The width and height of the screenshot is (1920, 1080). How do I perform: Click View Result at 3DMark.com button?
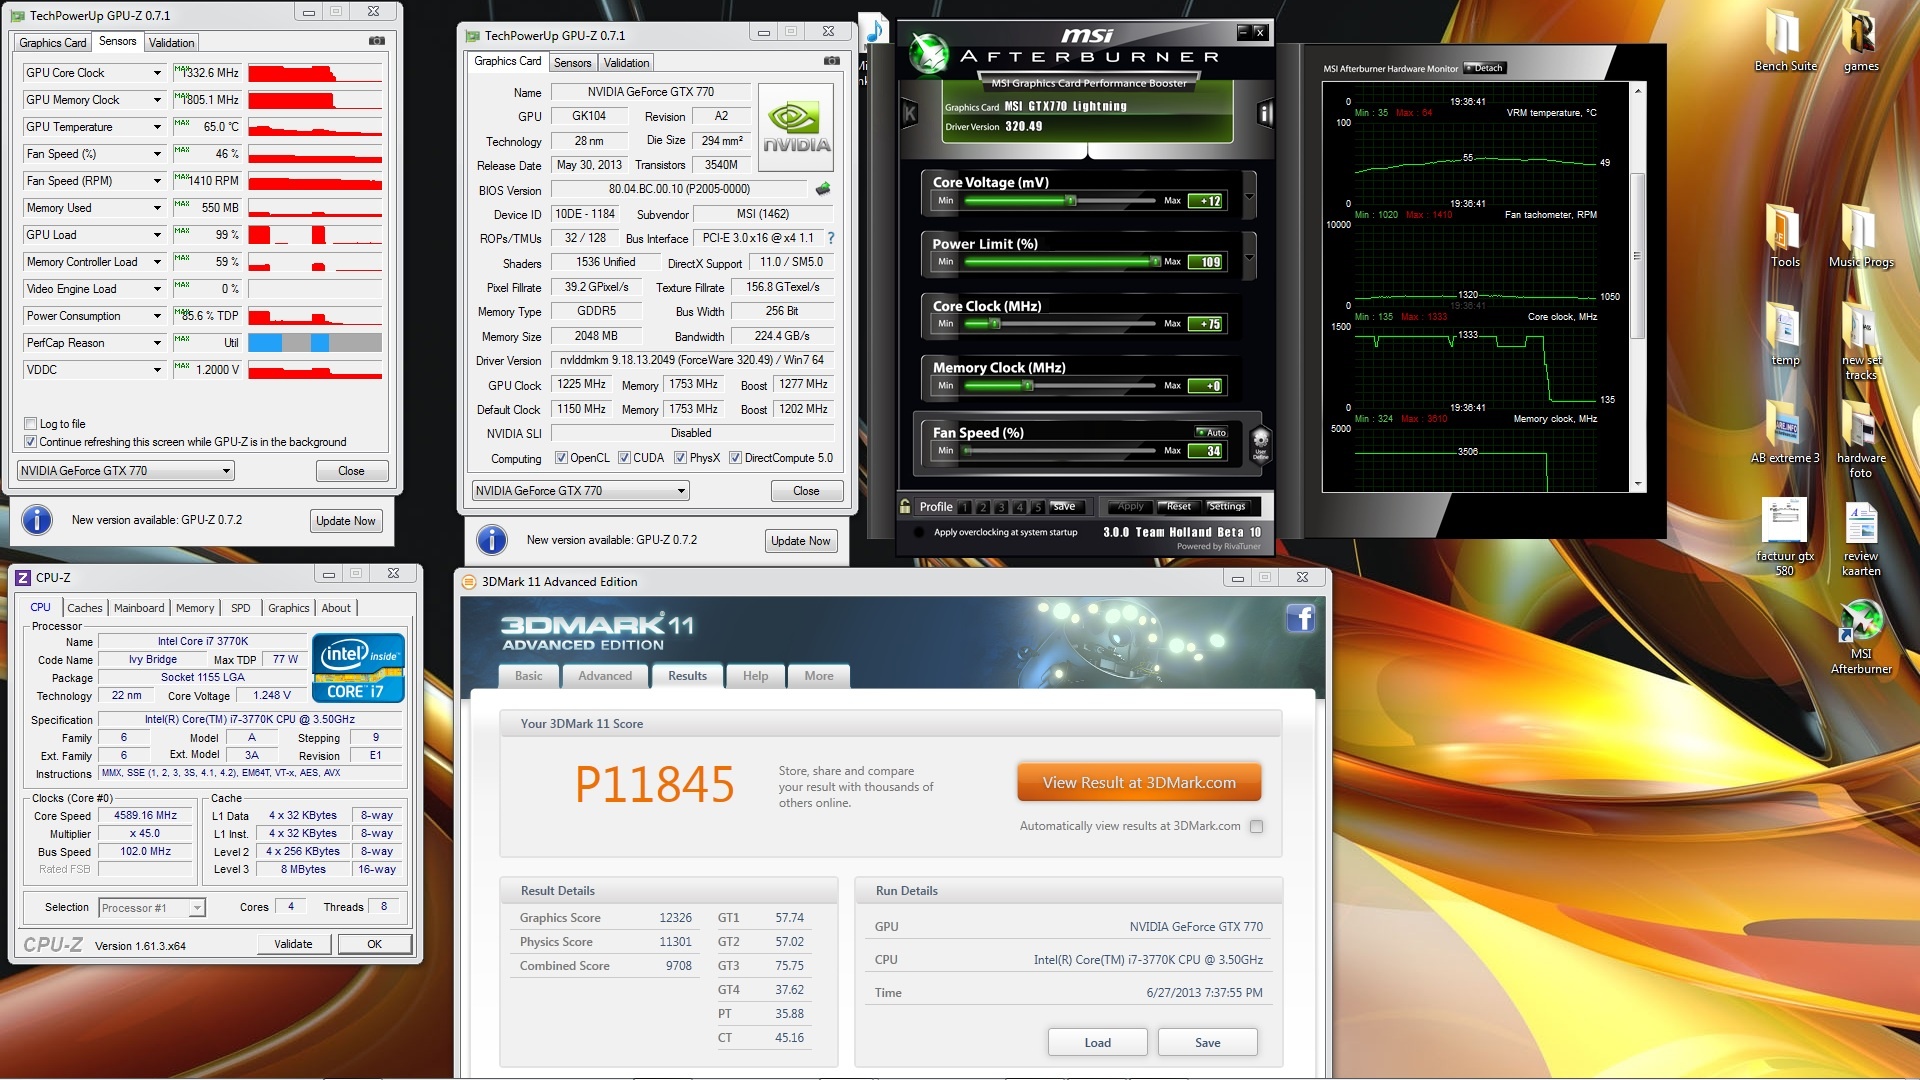pos(1138,783)
